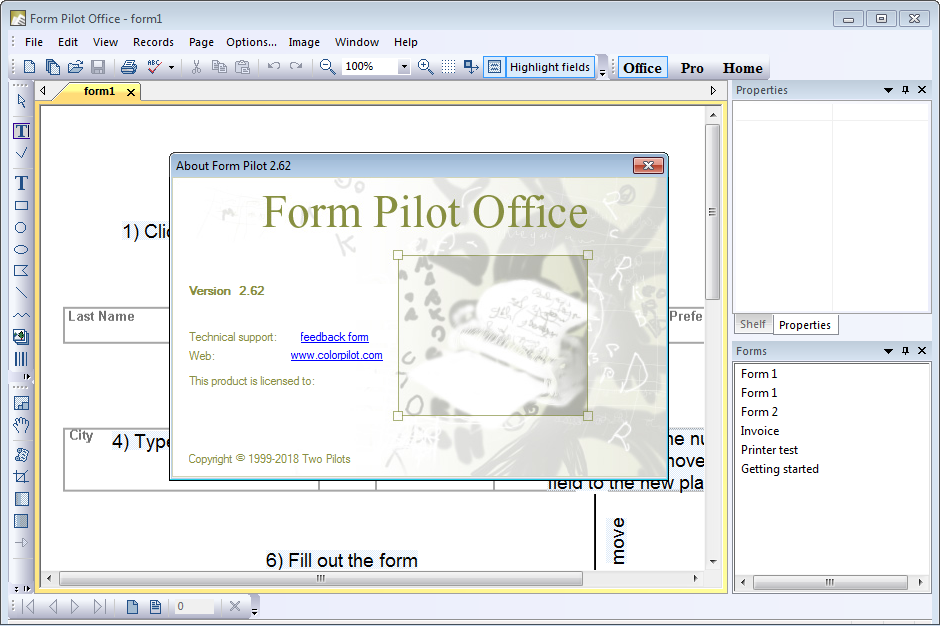
Task: Click the open folder toolbar icon
Action: click(76, 67)
